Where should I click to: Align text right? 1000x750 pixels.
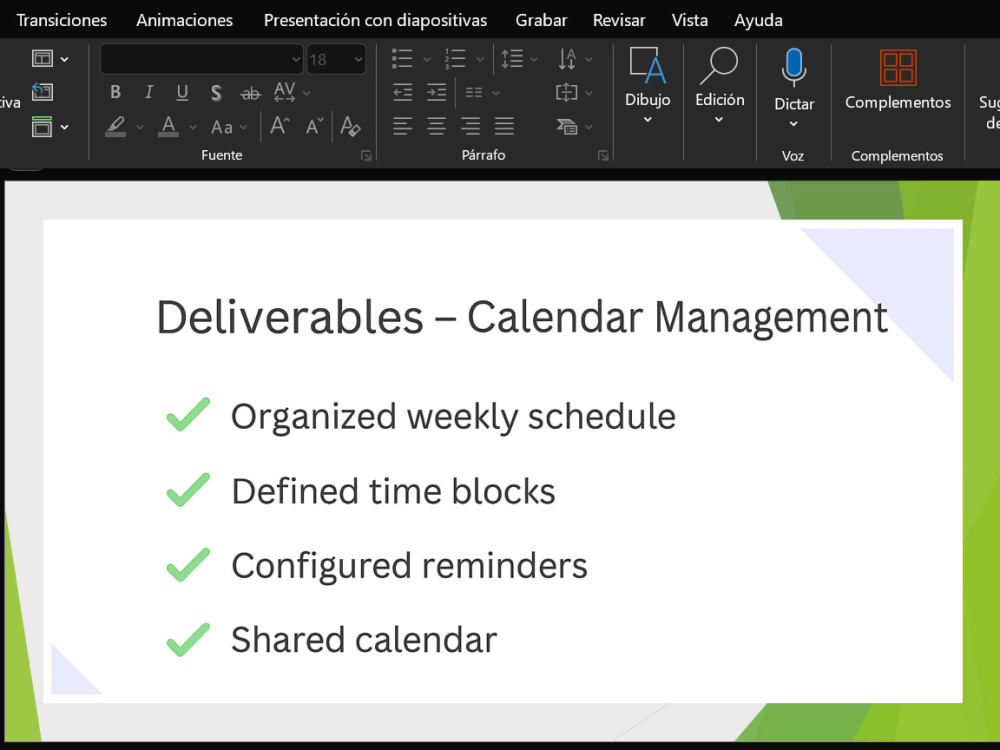point(470,126)
